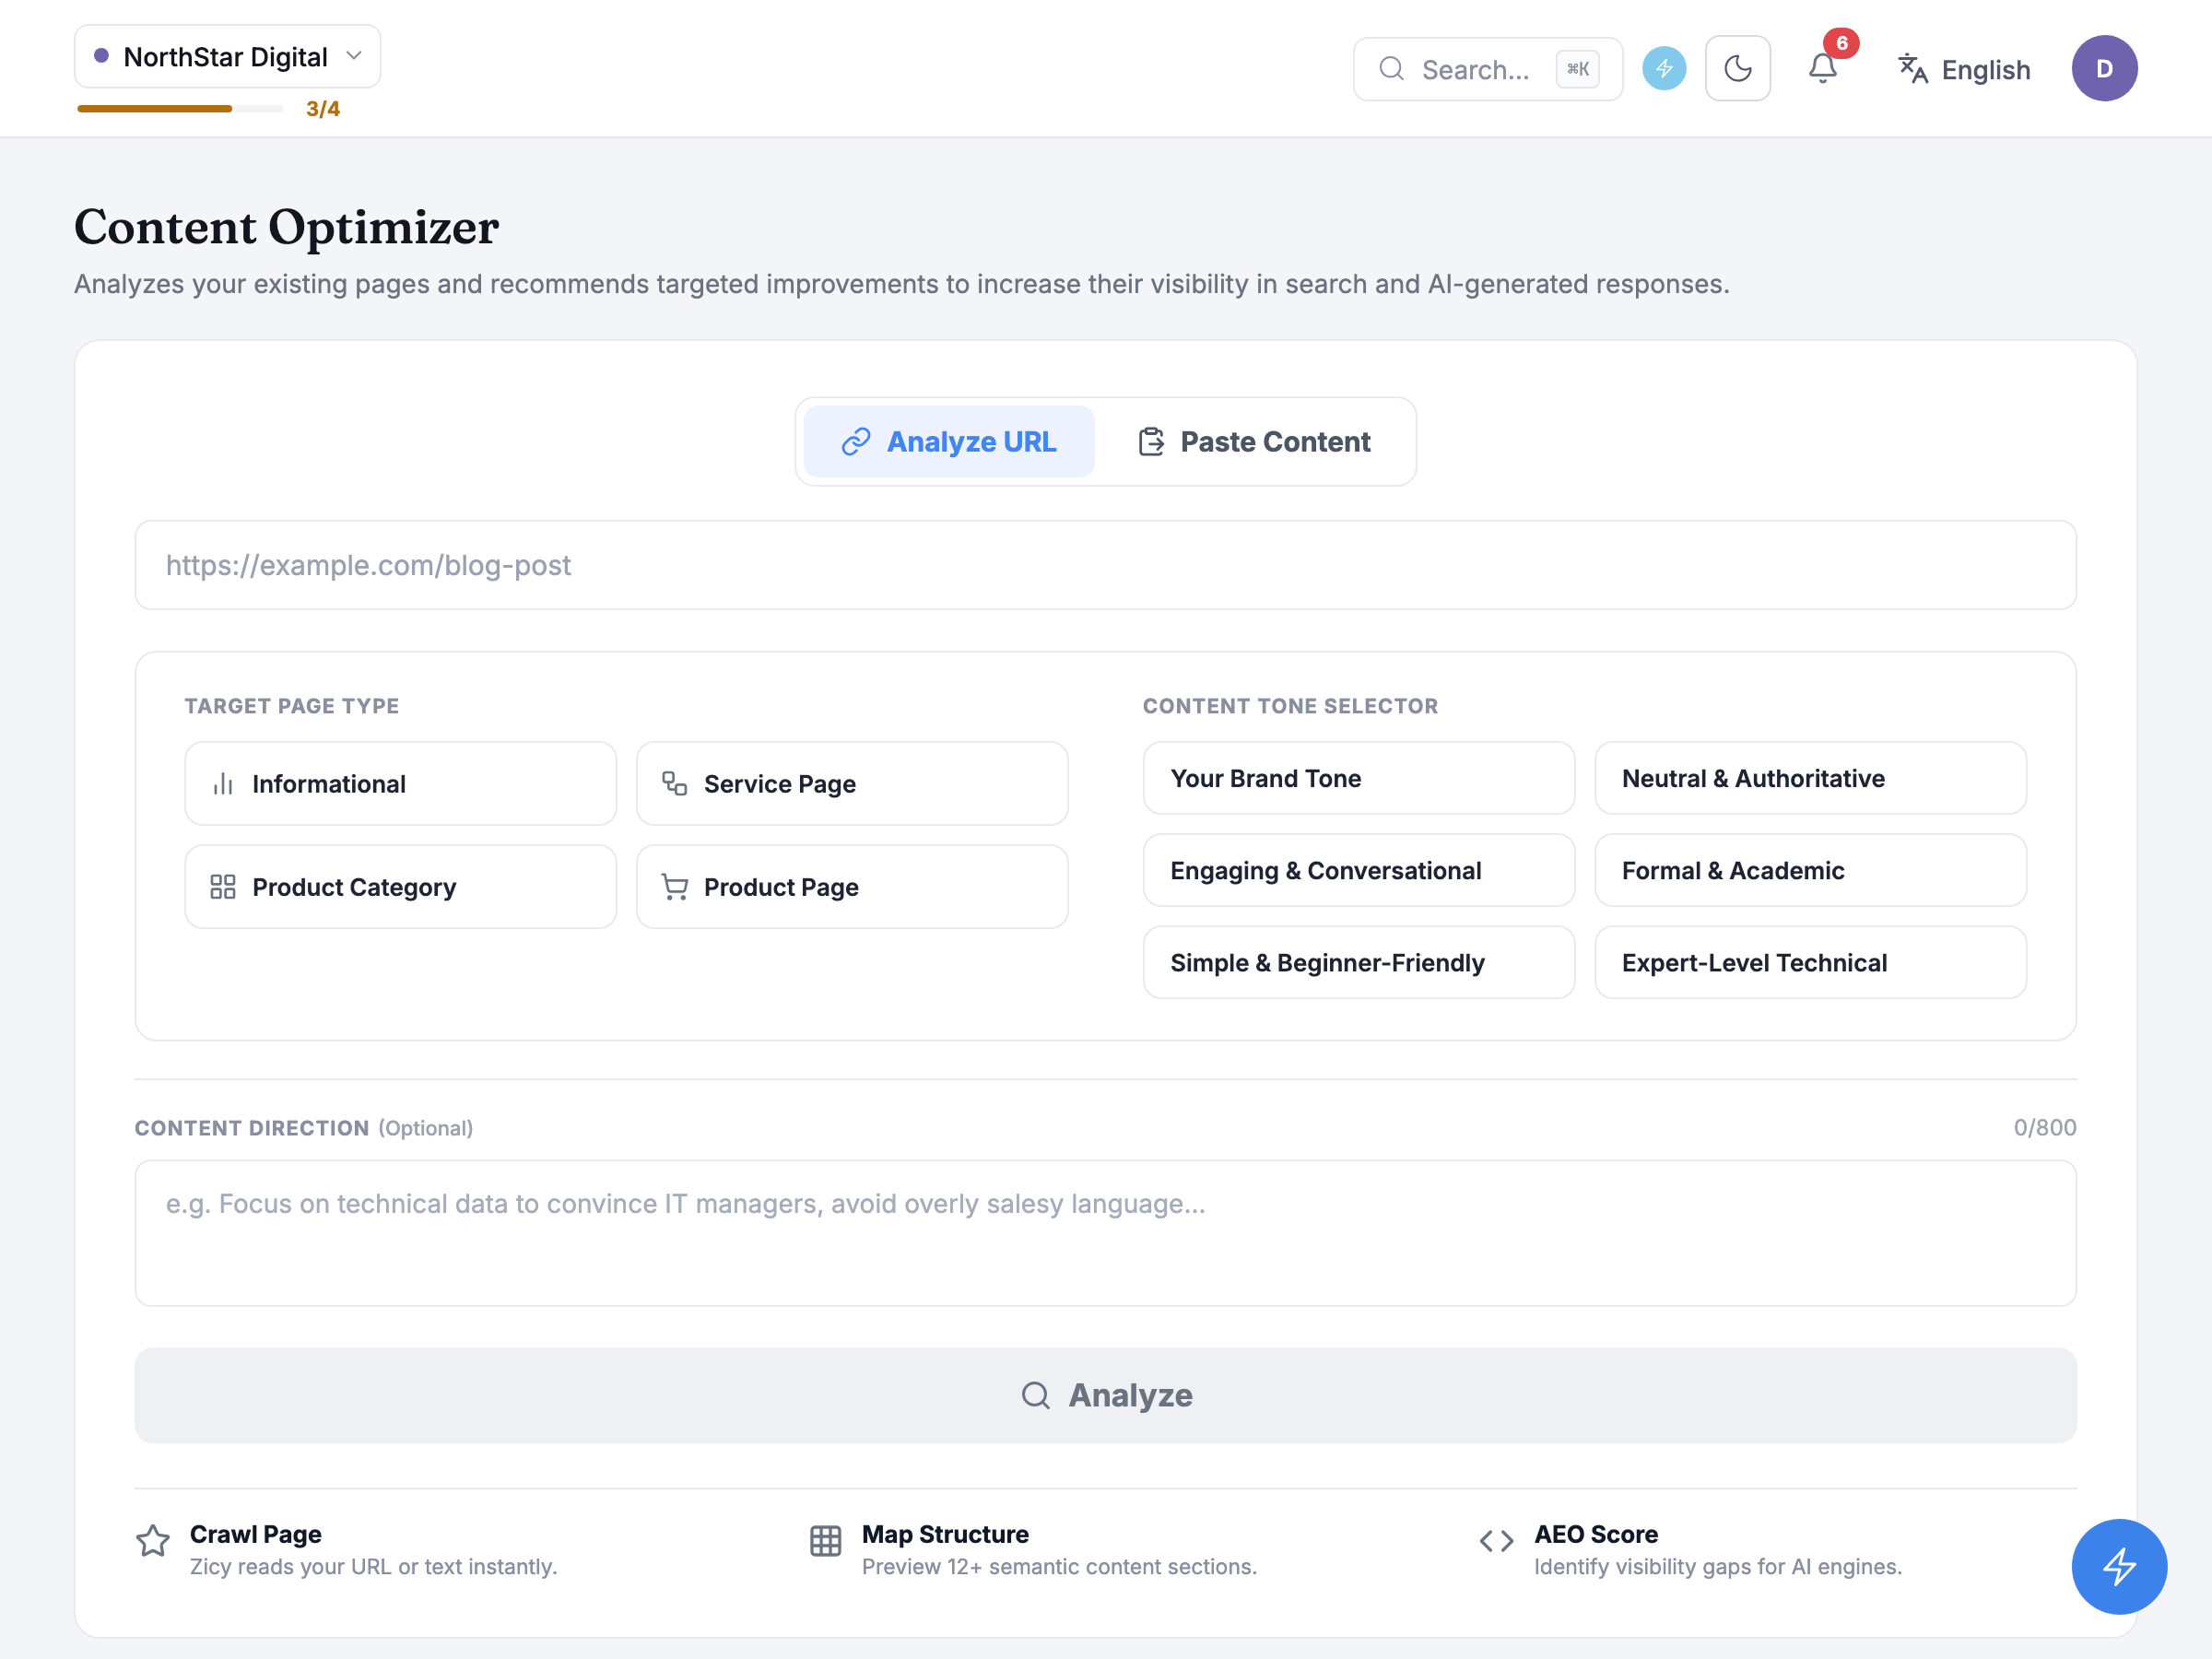Choose Formal & Academic tone
The image size is (2212, 1659).
1810,871
